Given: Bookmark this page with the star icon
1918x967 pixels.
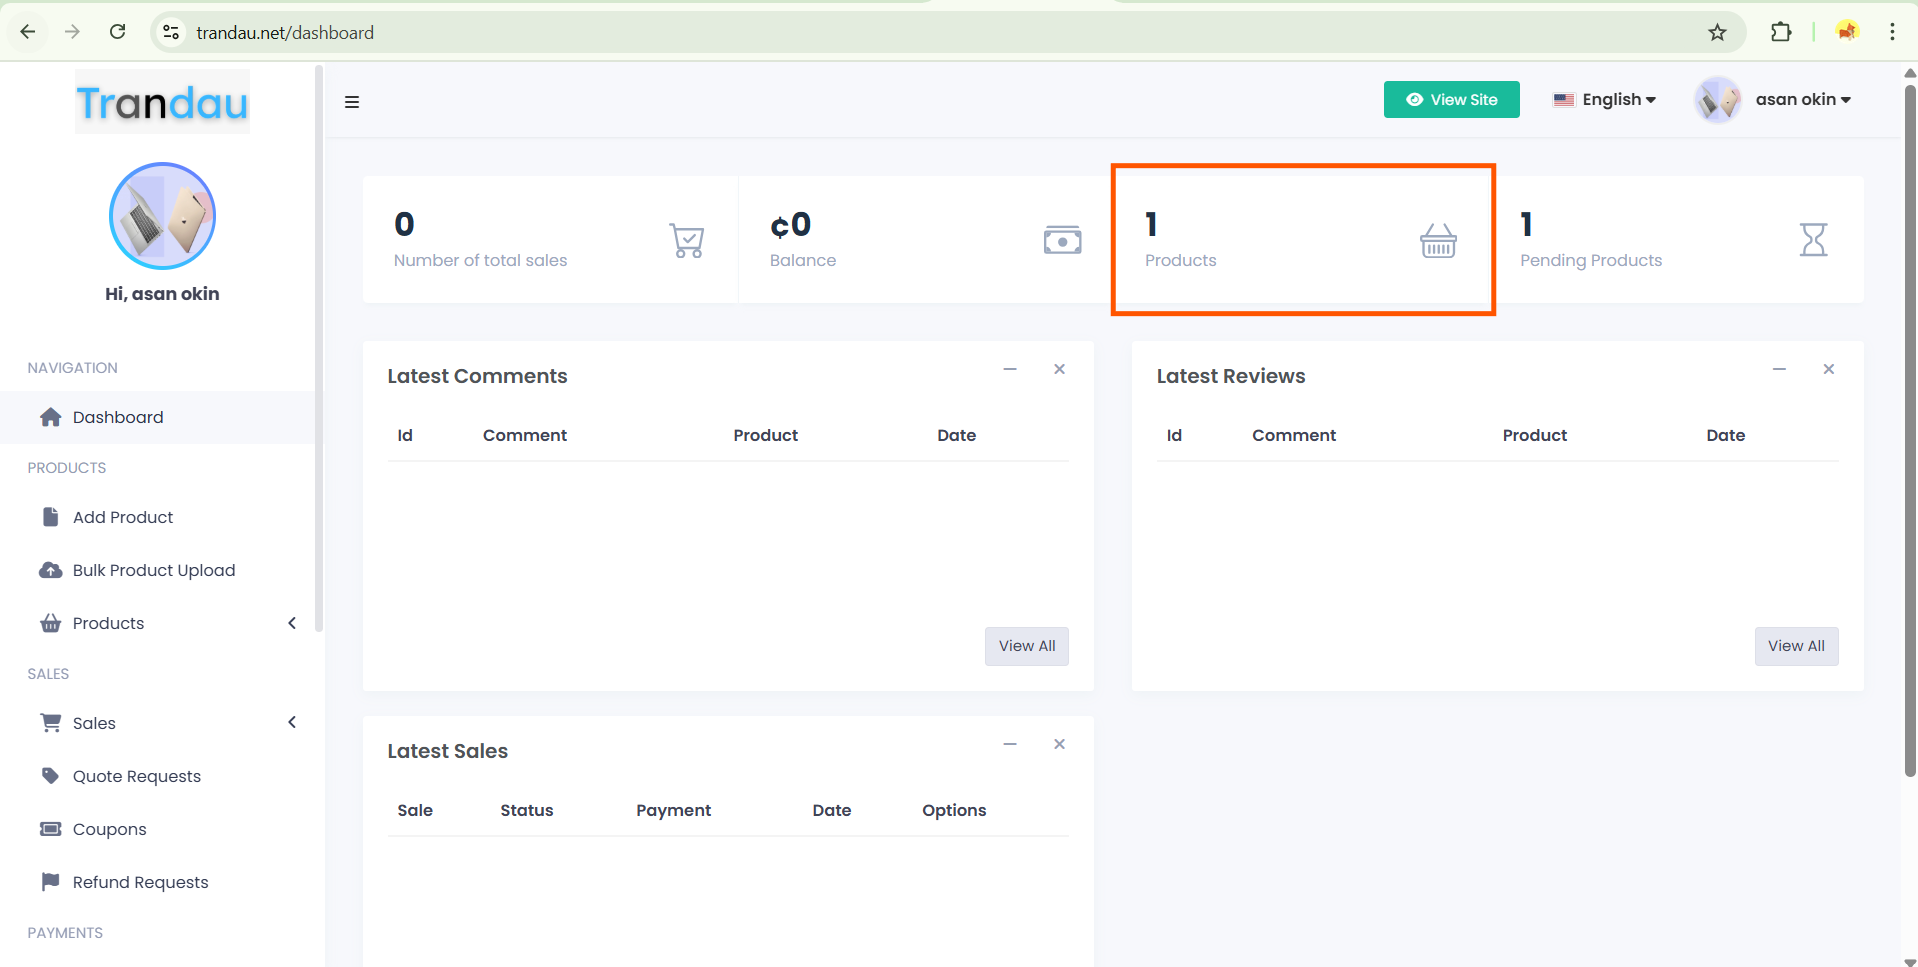Looking at the screenshot, I should 1717,33.
